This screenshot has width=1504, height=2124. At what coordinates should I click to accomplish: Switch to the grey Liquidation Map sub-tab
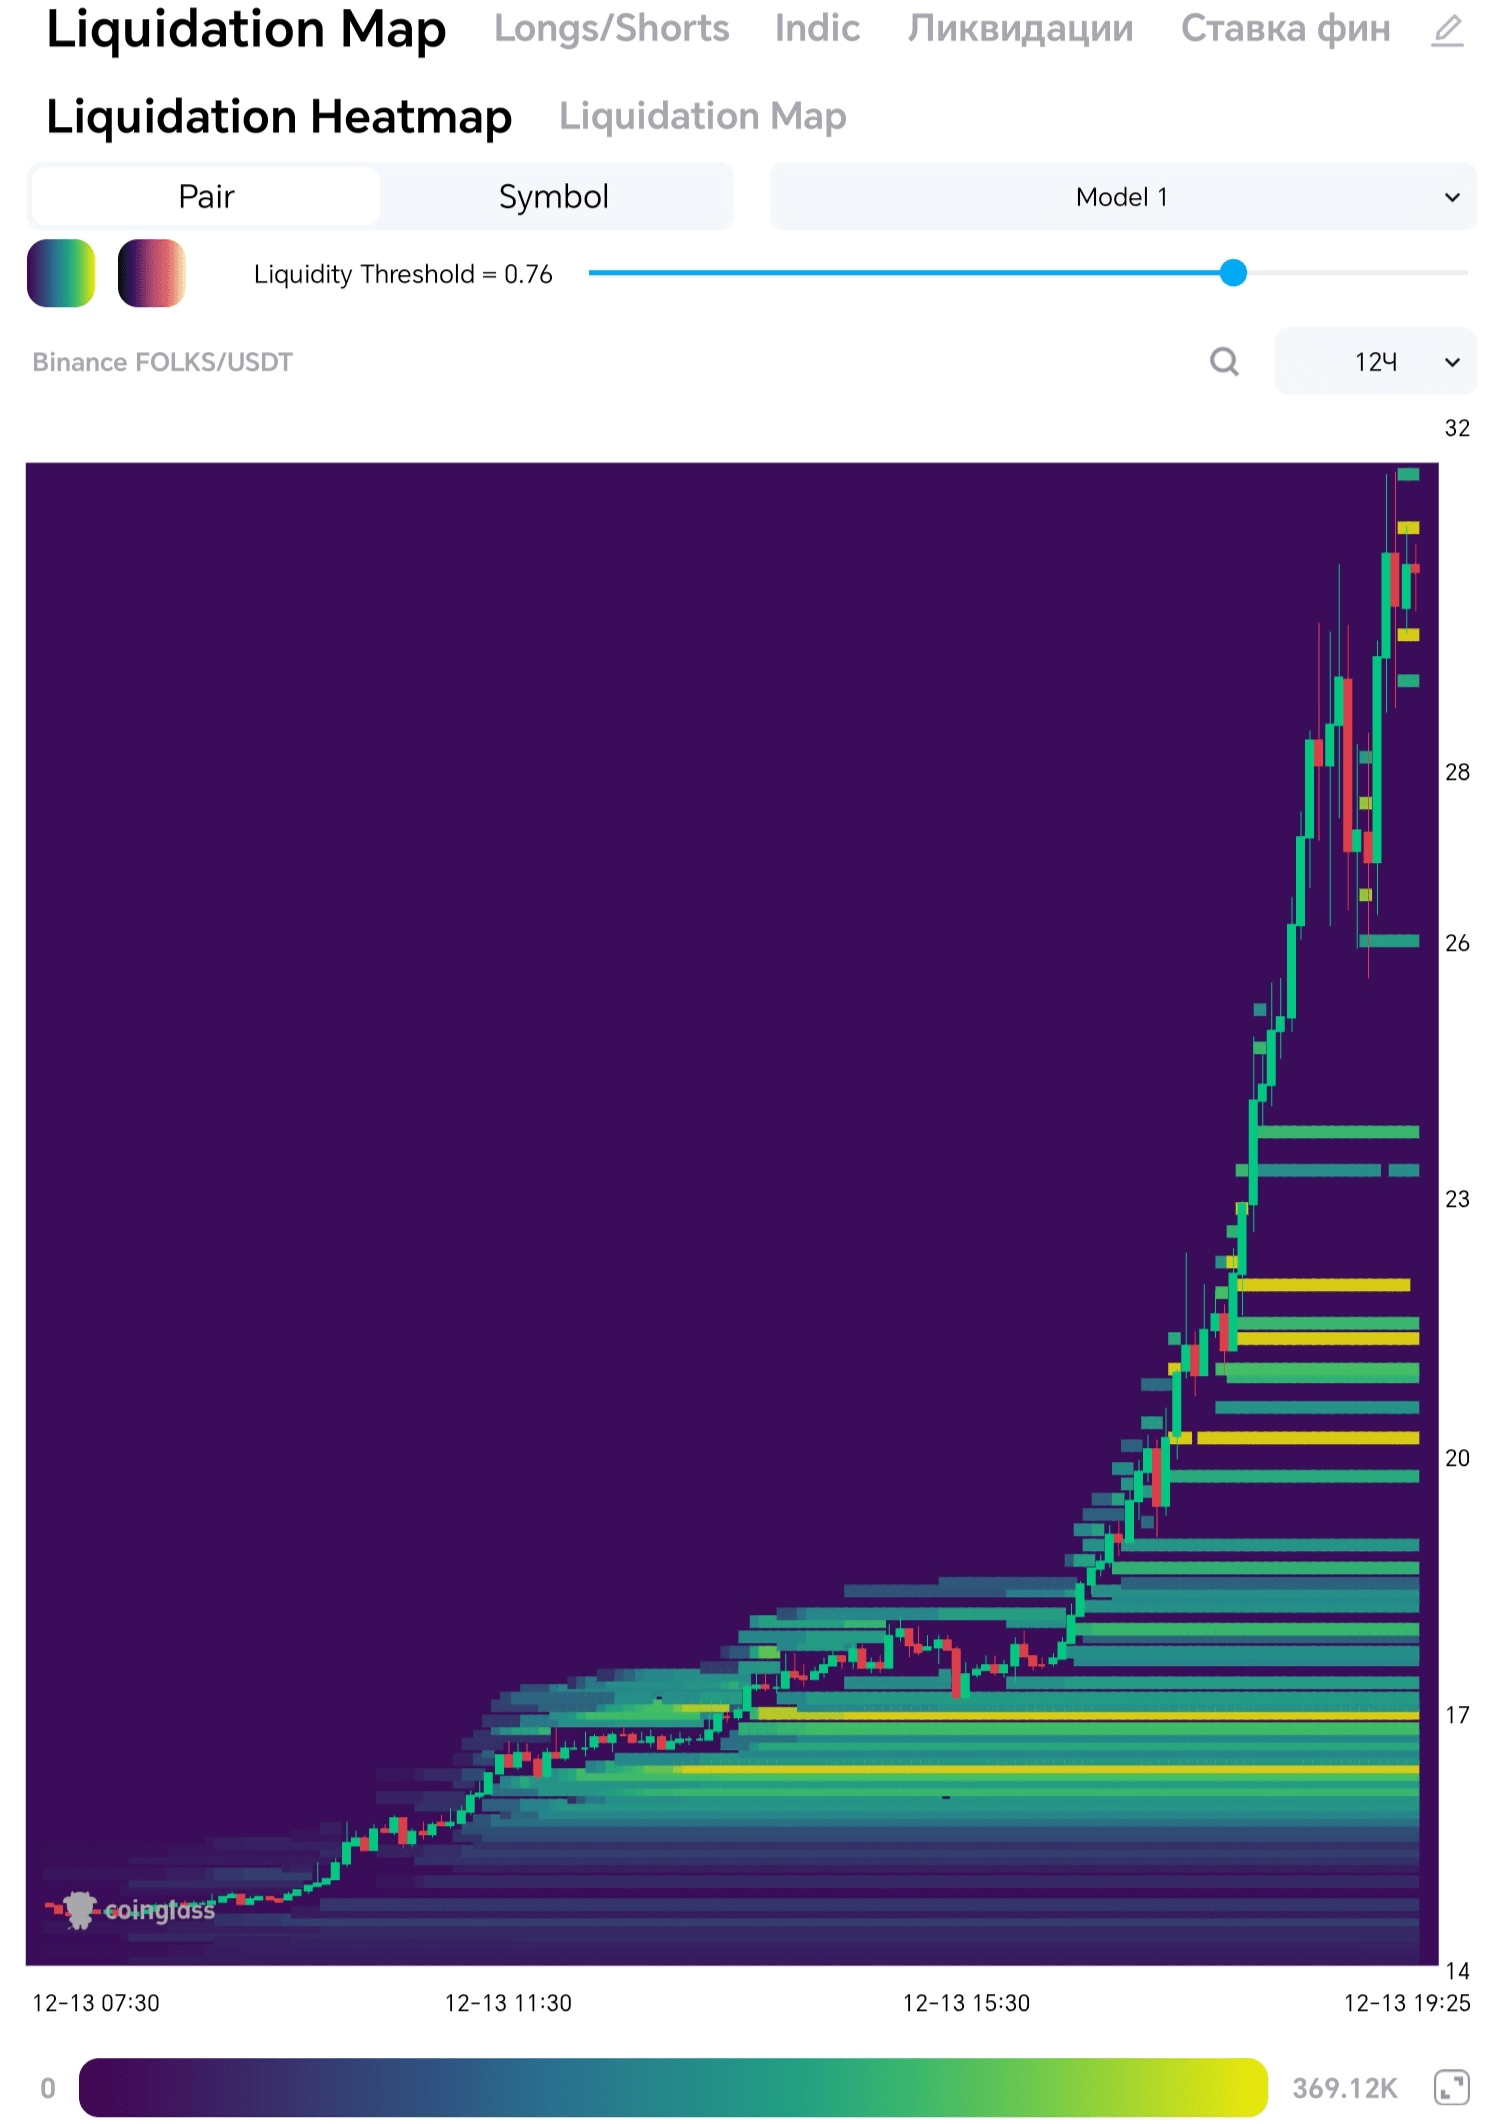703,116
